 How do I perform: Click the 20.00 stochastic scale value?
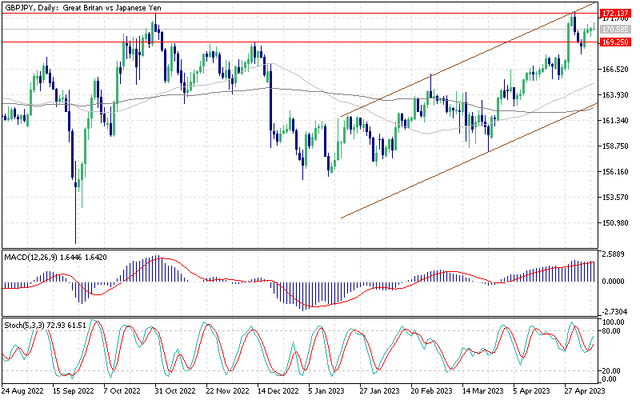pyautogui.click(x=613, y=369)
